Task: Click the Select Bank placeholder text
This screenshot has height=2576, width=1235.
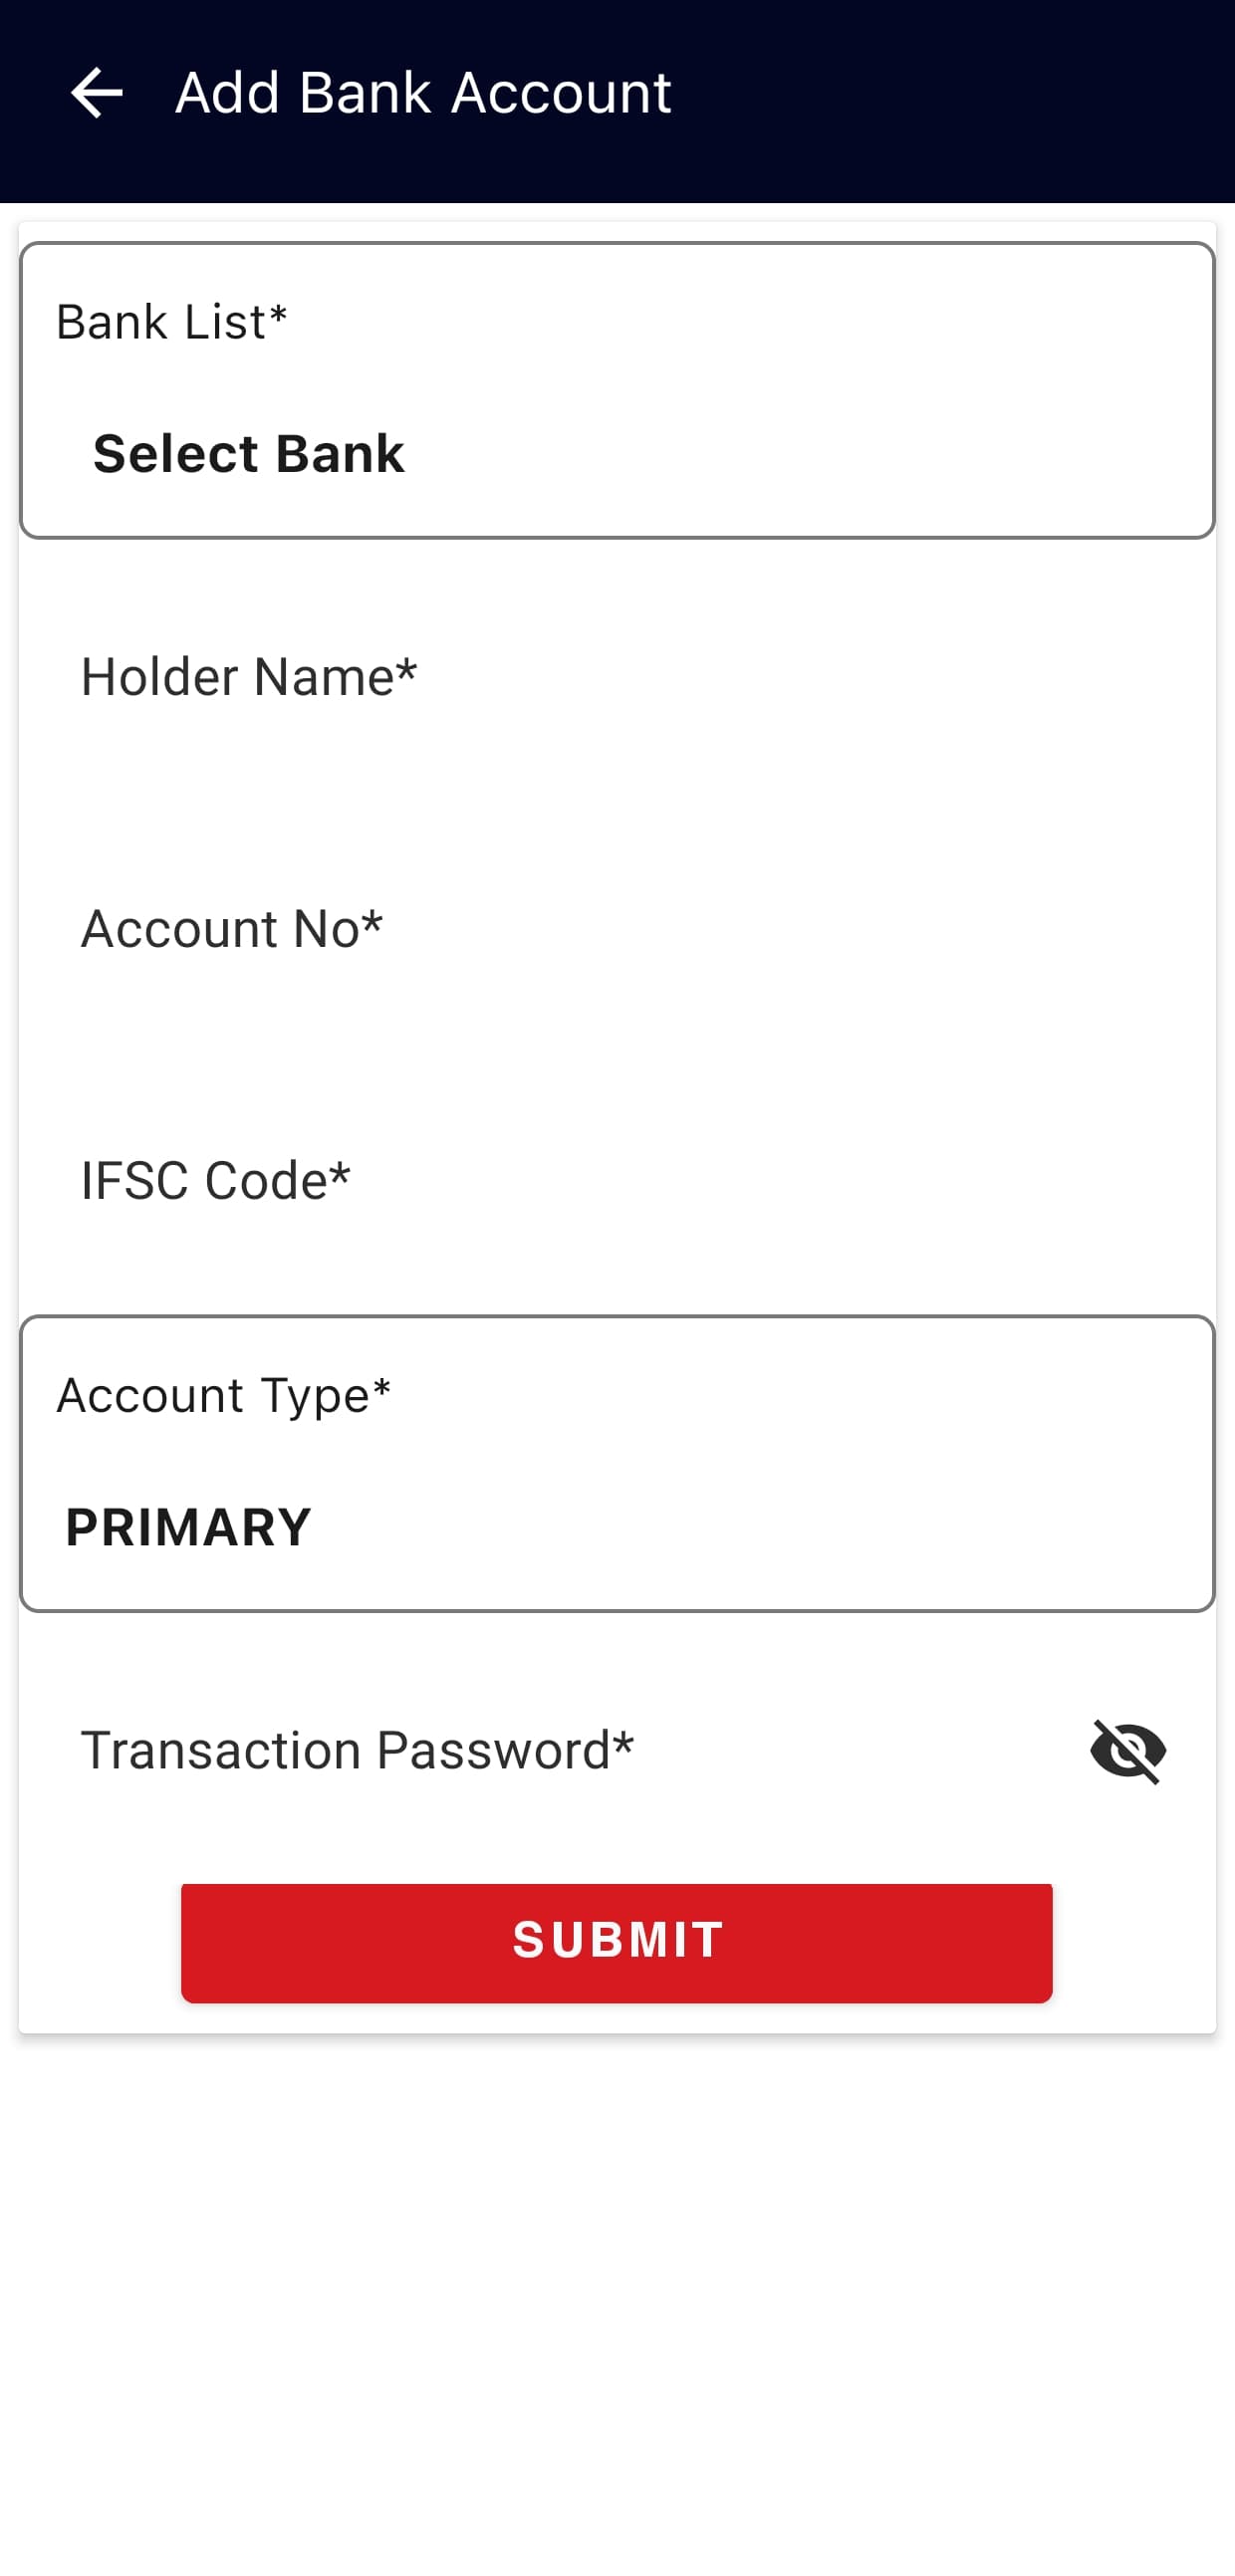Action: 248,454
